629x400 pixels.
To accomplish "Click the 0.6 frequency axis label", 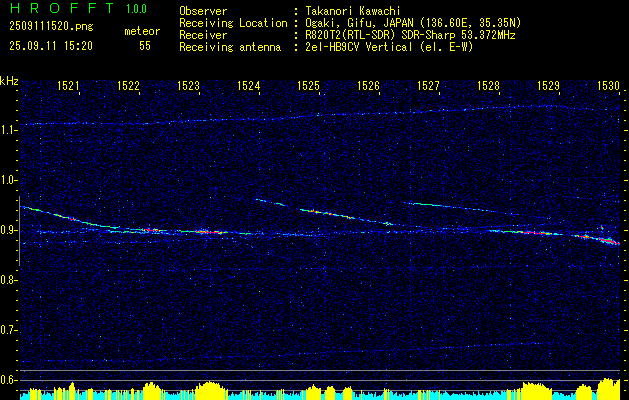I will (x=6, y=380).
